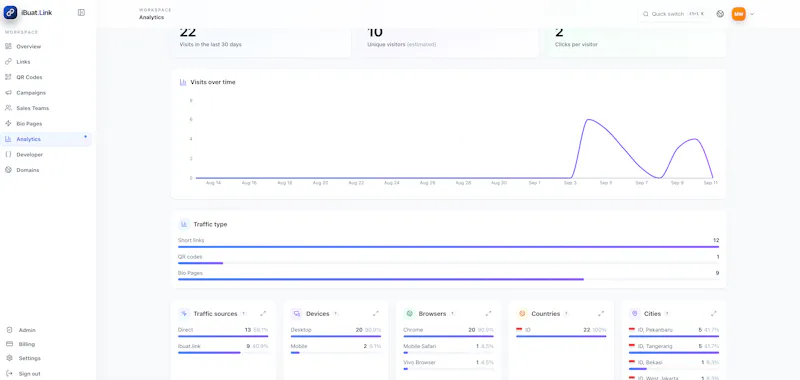Click the Browsers card icon

pos(409,313)
